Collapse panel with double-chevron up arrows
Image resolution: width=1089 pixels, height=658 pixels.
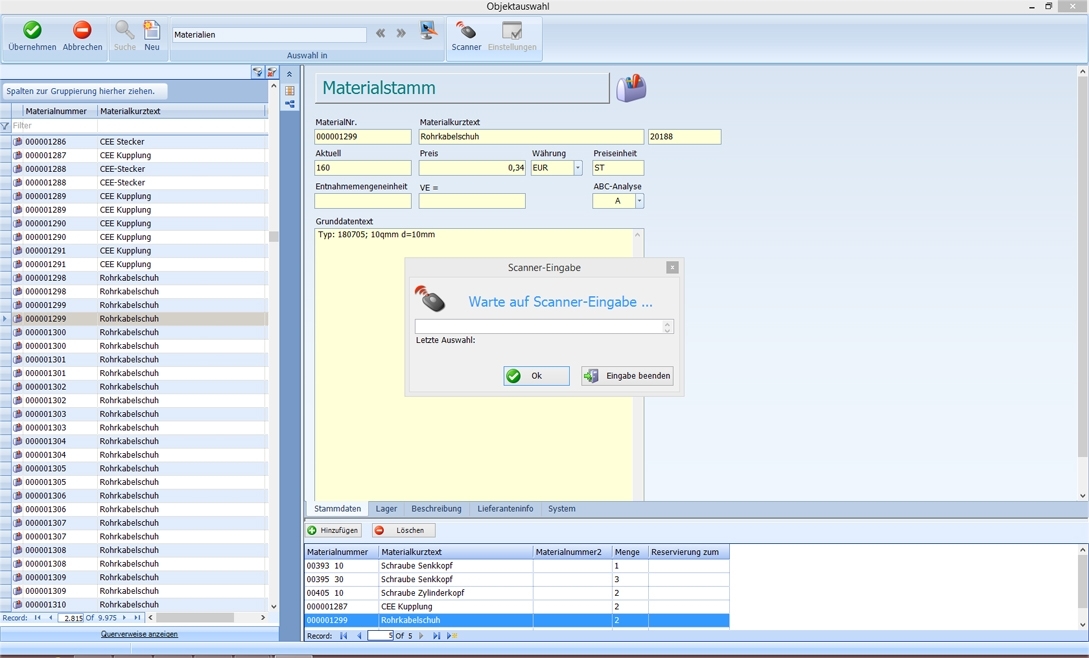pyautogui.click(x=290, y=75)
